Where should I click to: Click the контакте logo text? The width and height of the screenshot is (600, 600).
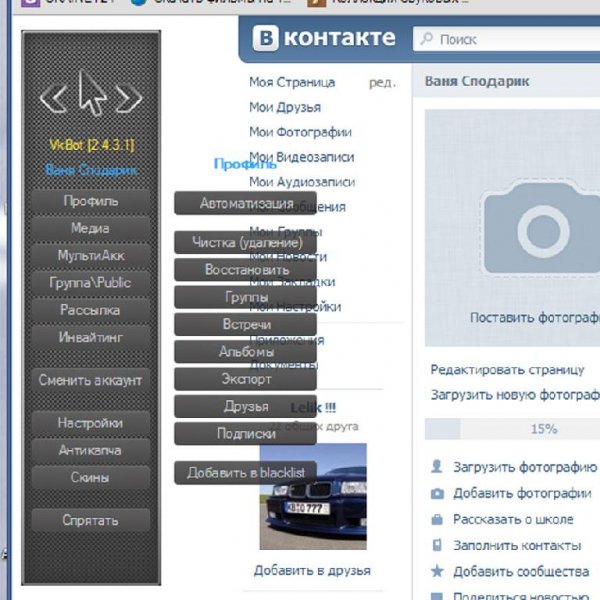(x=339, y=38)
